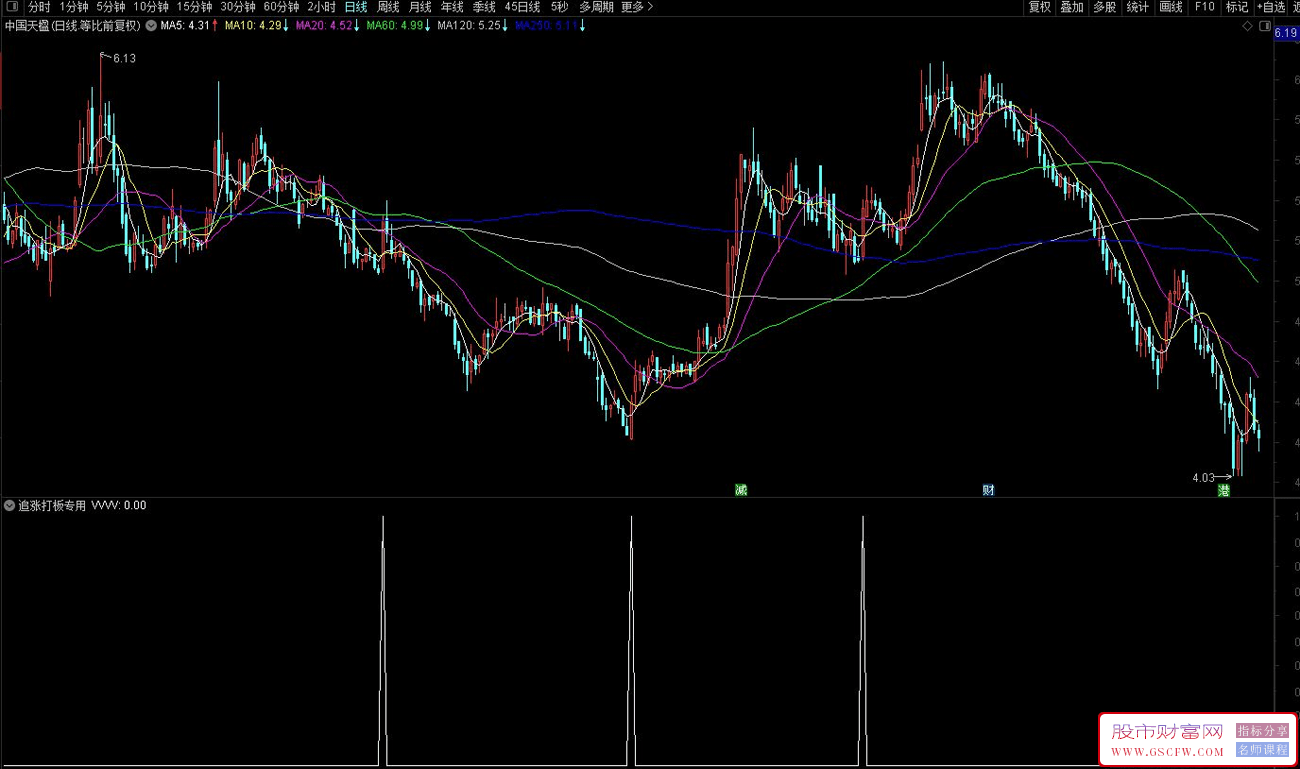The height and width of the screenshot is (769, 1300).
Task: Click the MA250 blue indicator label
Action: tap(546, 26)
